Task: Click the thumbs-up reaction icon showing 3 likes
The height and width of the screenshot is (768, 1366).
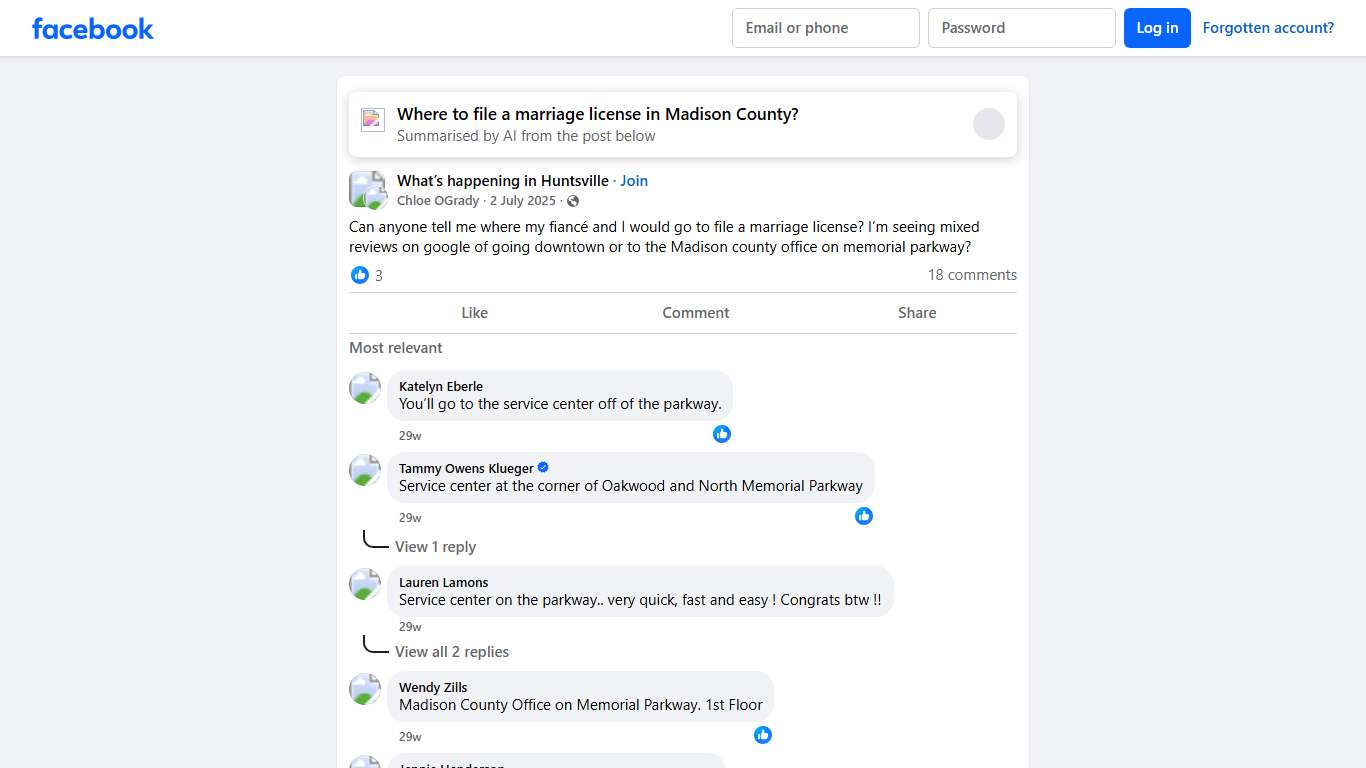Action: click(x=360, y=275)
